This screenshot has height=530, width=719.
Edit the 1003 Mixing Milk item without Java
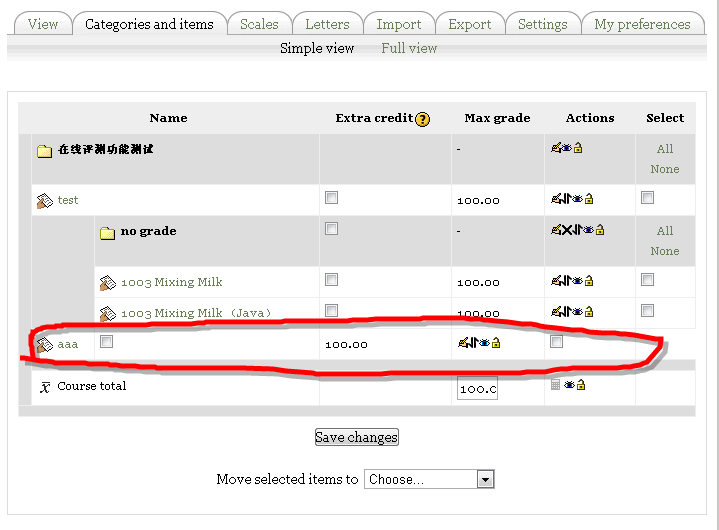pyautogui.click(x=556, y=281)
